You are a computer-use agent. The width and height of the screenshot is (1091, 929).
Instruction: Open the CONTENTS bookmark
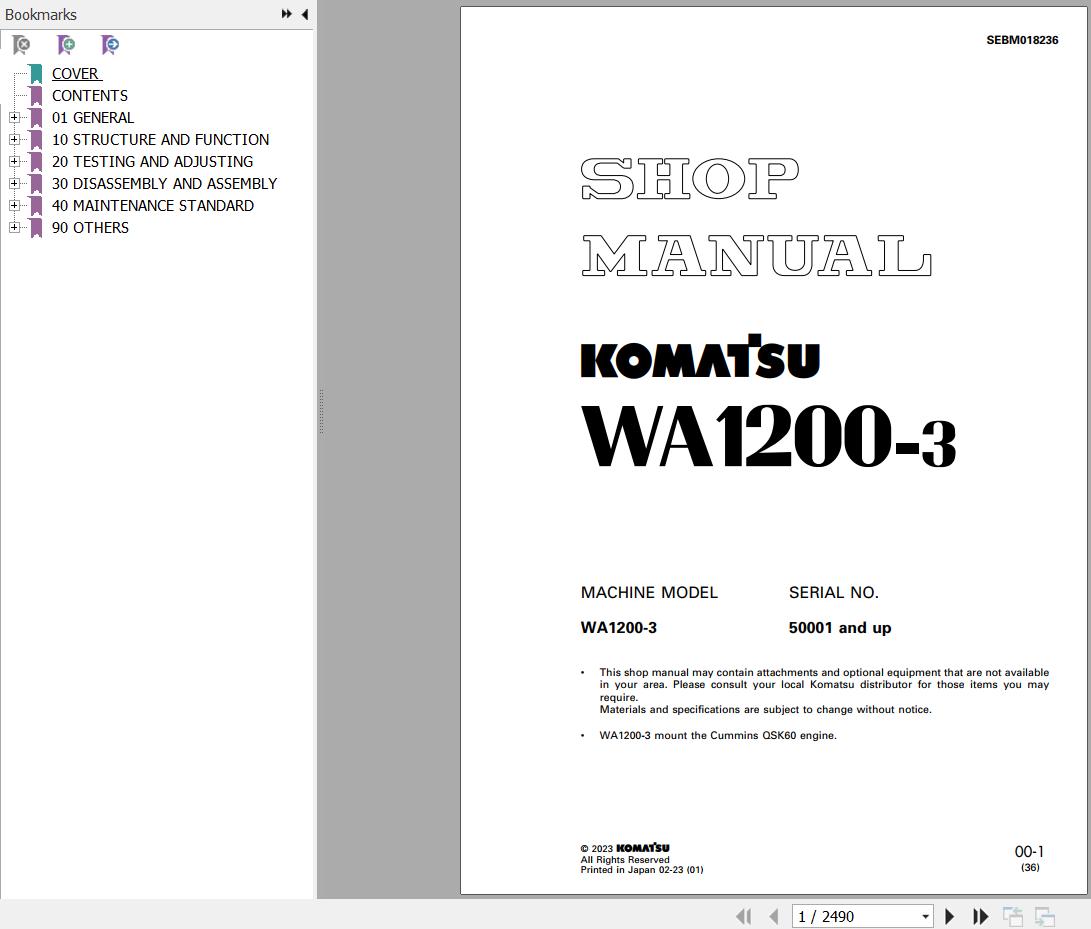tap(90, 95)
